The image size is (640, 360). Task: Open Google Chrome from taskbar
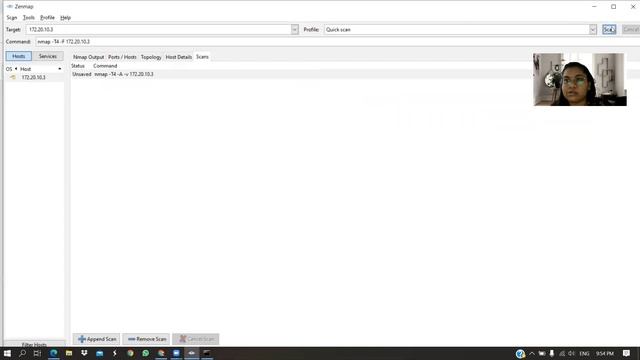pyautogui.click(x=130, y=353)
